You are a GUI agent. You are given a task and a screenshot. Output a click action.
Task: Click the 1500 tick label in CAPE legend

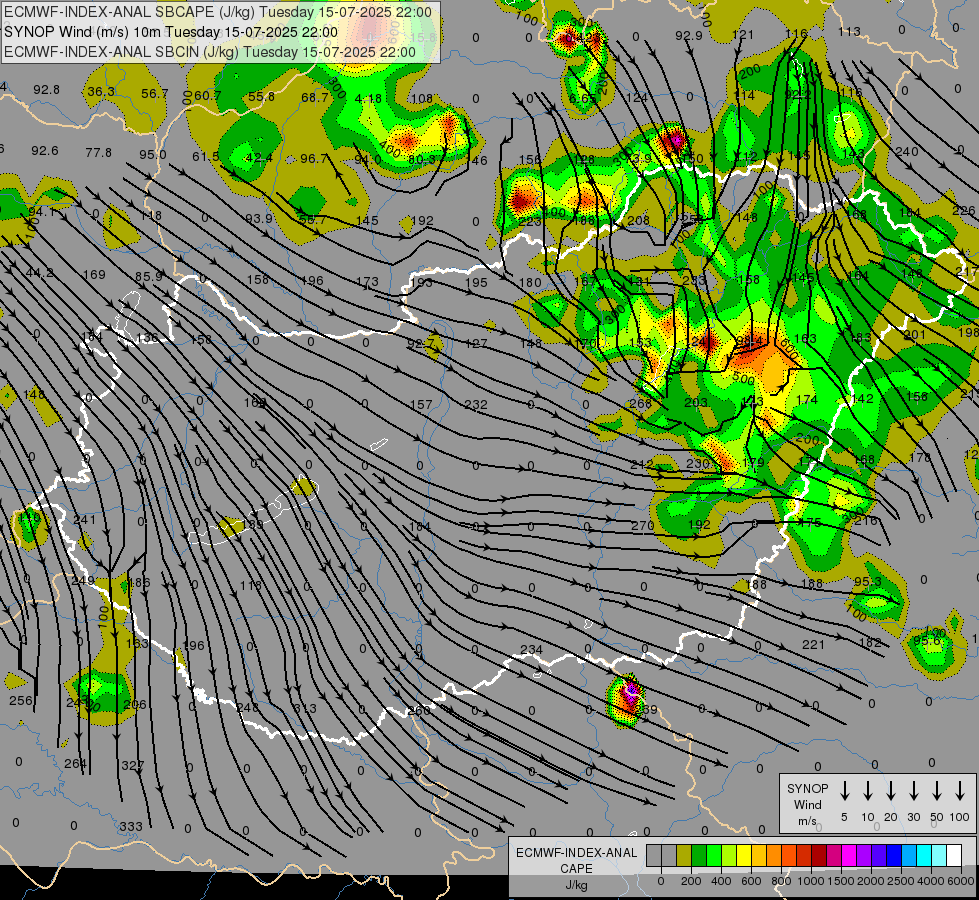click(841, 881)
